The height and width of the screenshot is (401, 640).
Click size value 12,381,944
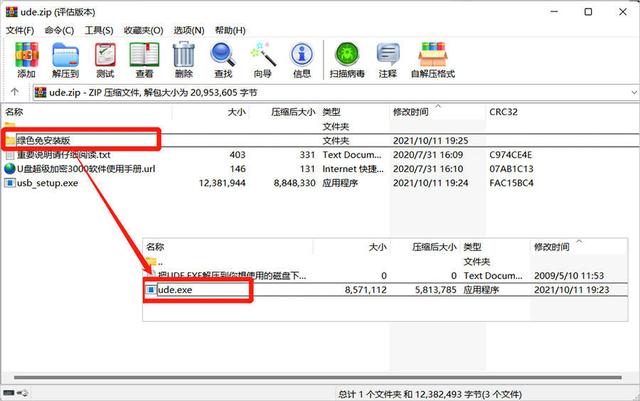222,183
